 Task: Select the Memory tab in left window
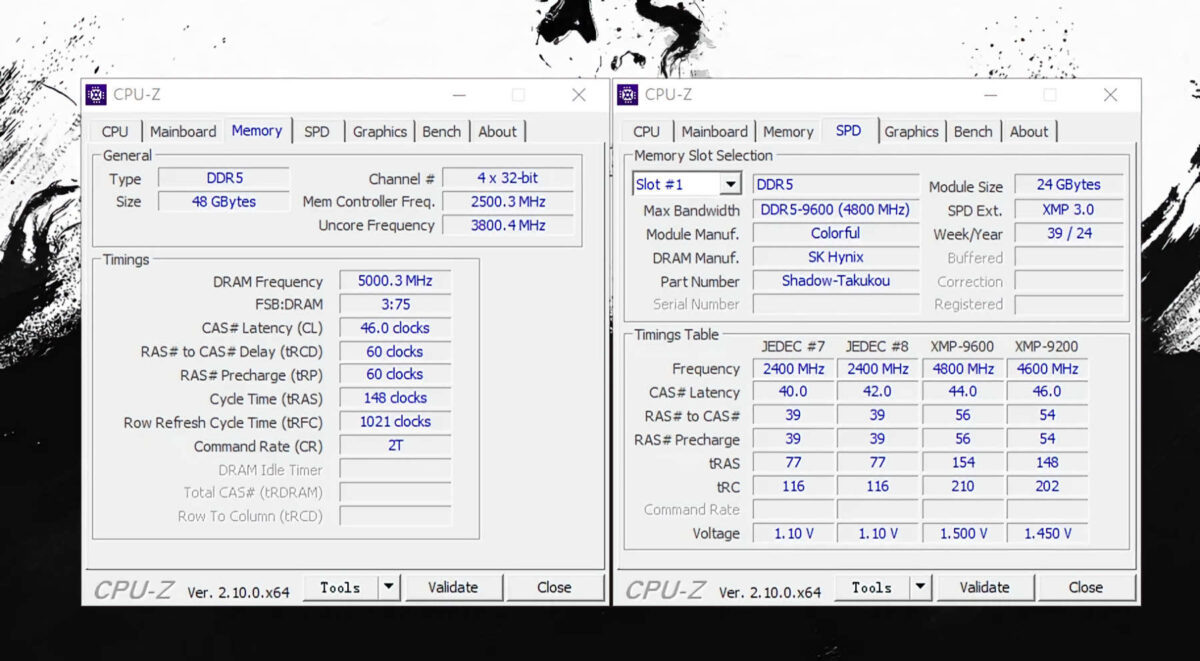pyautogui.click(x=257, y=130)
